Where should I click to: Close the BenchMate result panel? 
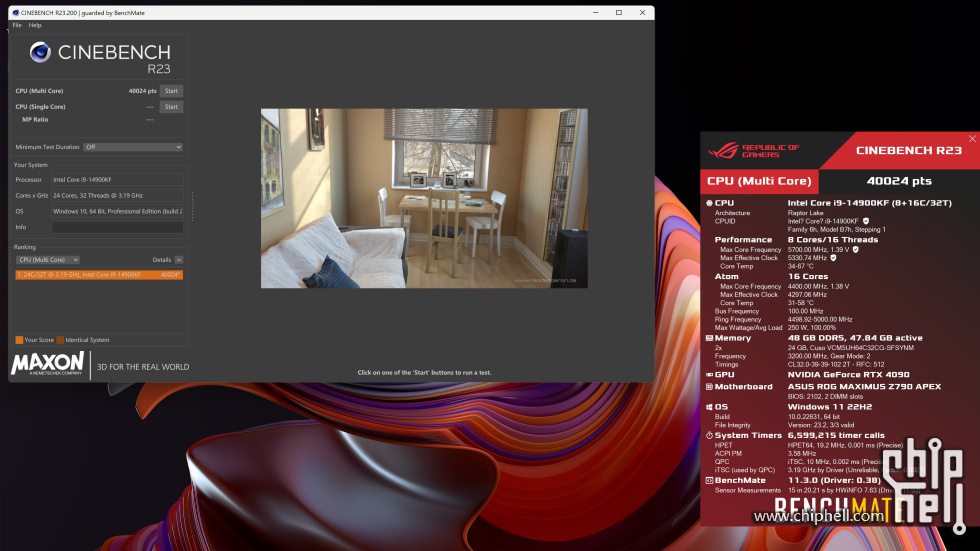click(x=972, y=139)
